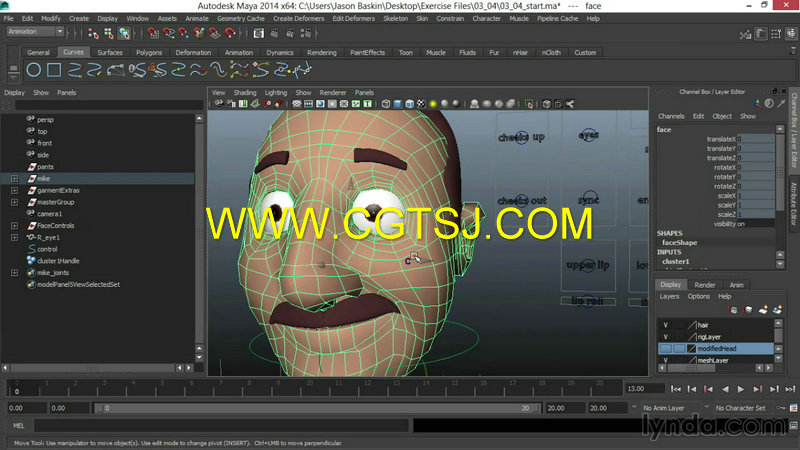Click the playback range slider bar

[316, 408]
